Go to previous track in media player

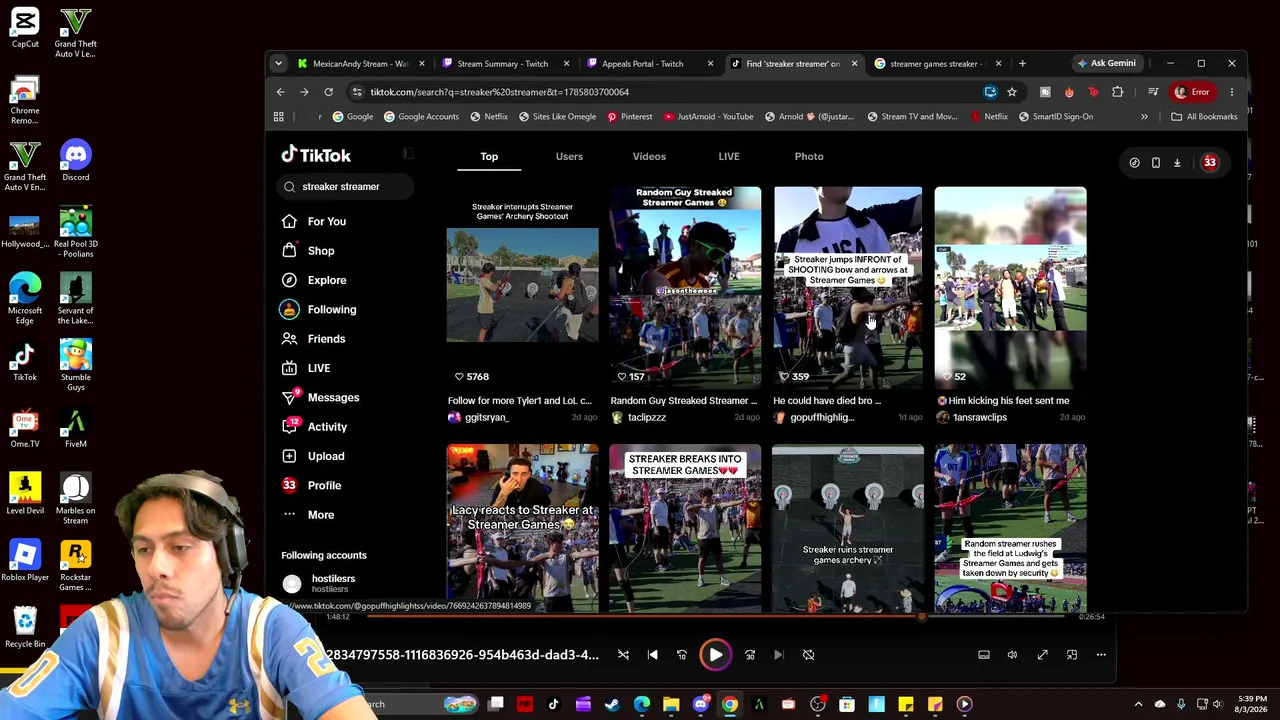[x=653, y=655]
